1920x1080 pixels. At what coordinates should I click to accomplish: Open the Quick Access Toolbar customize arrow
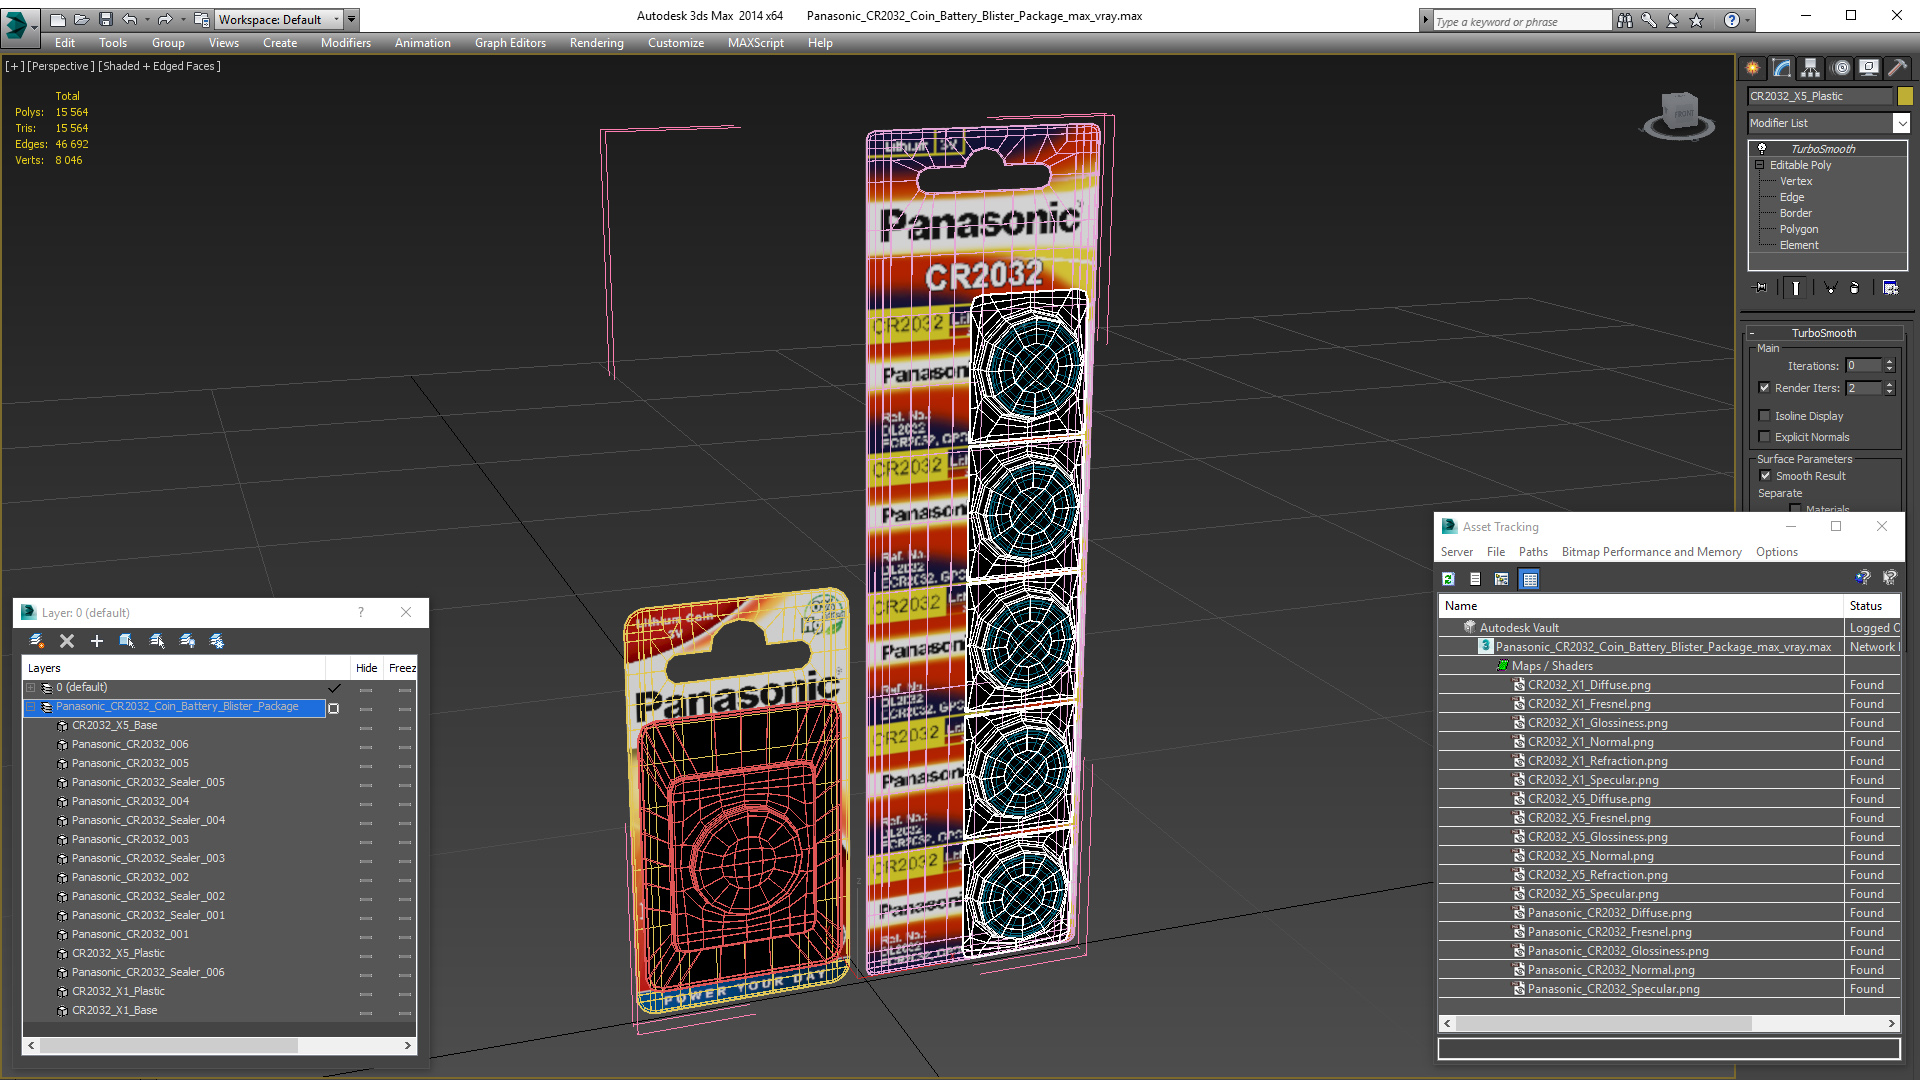click(x=351, y=19)
